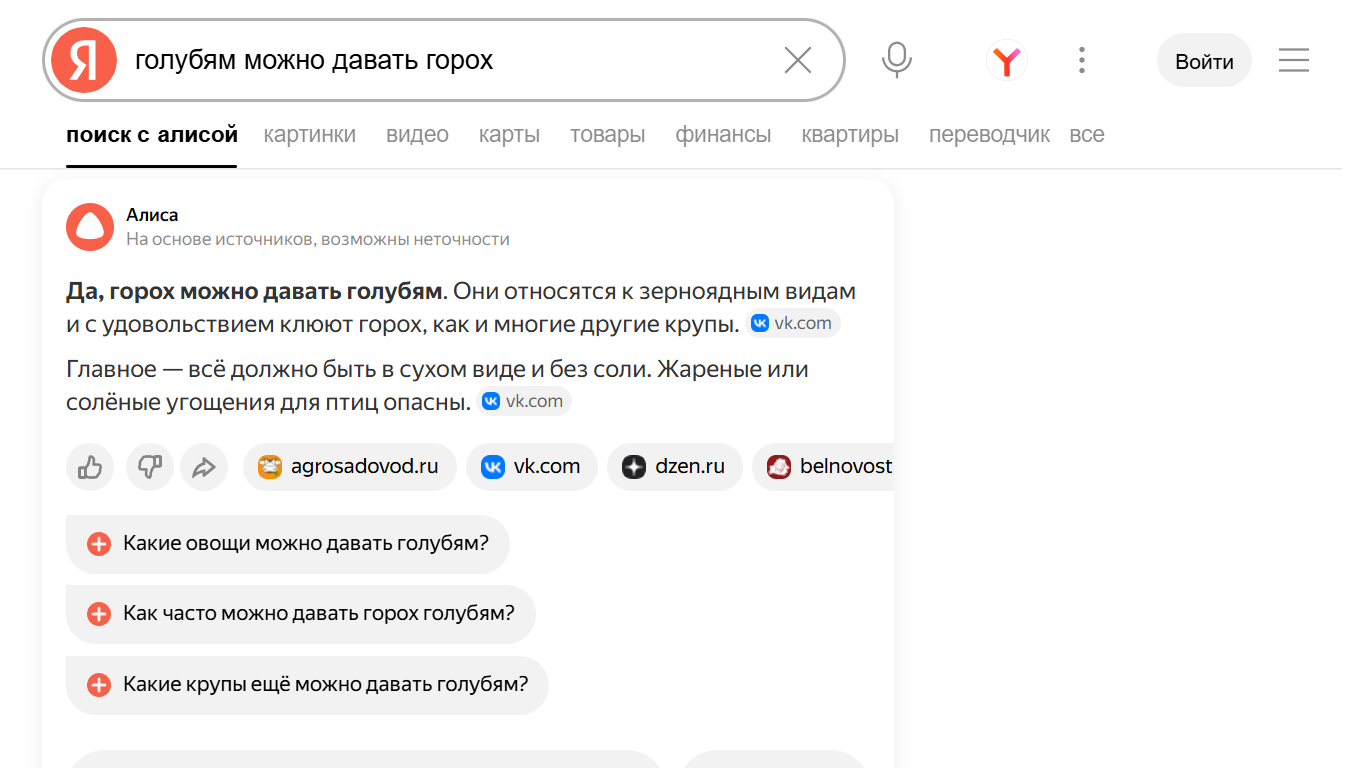Start voice search with the microphone icon
The image size is (1366, 768).
[896, 61]
